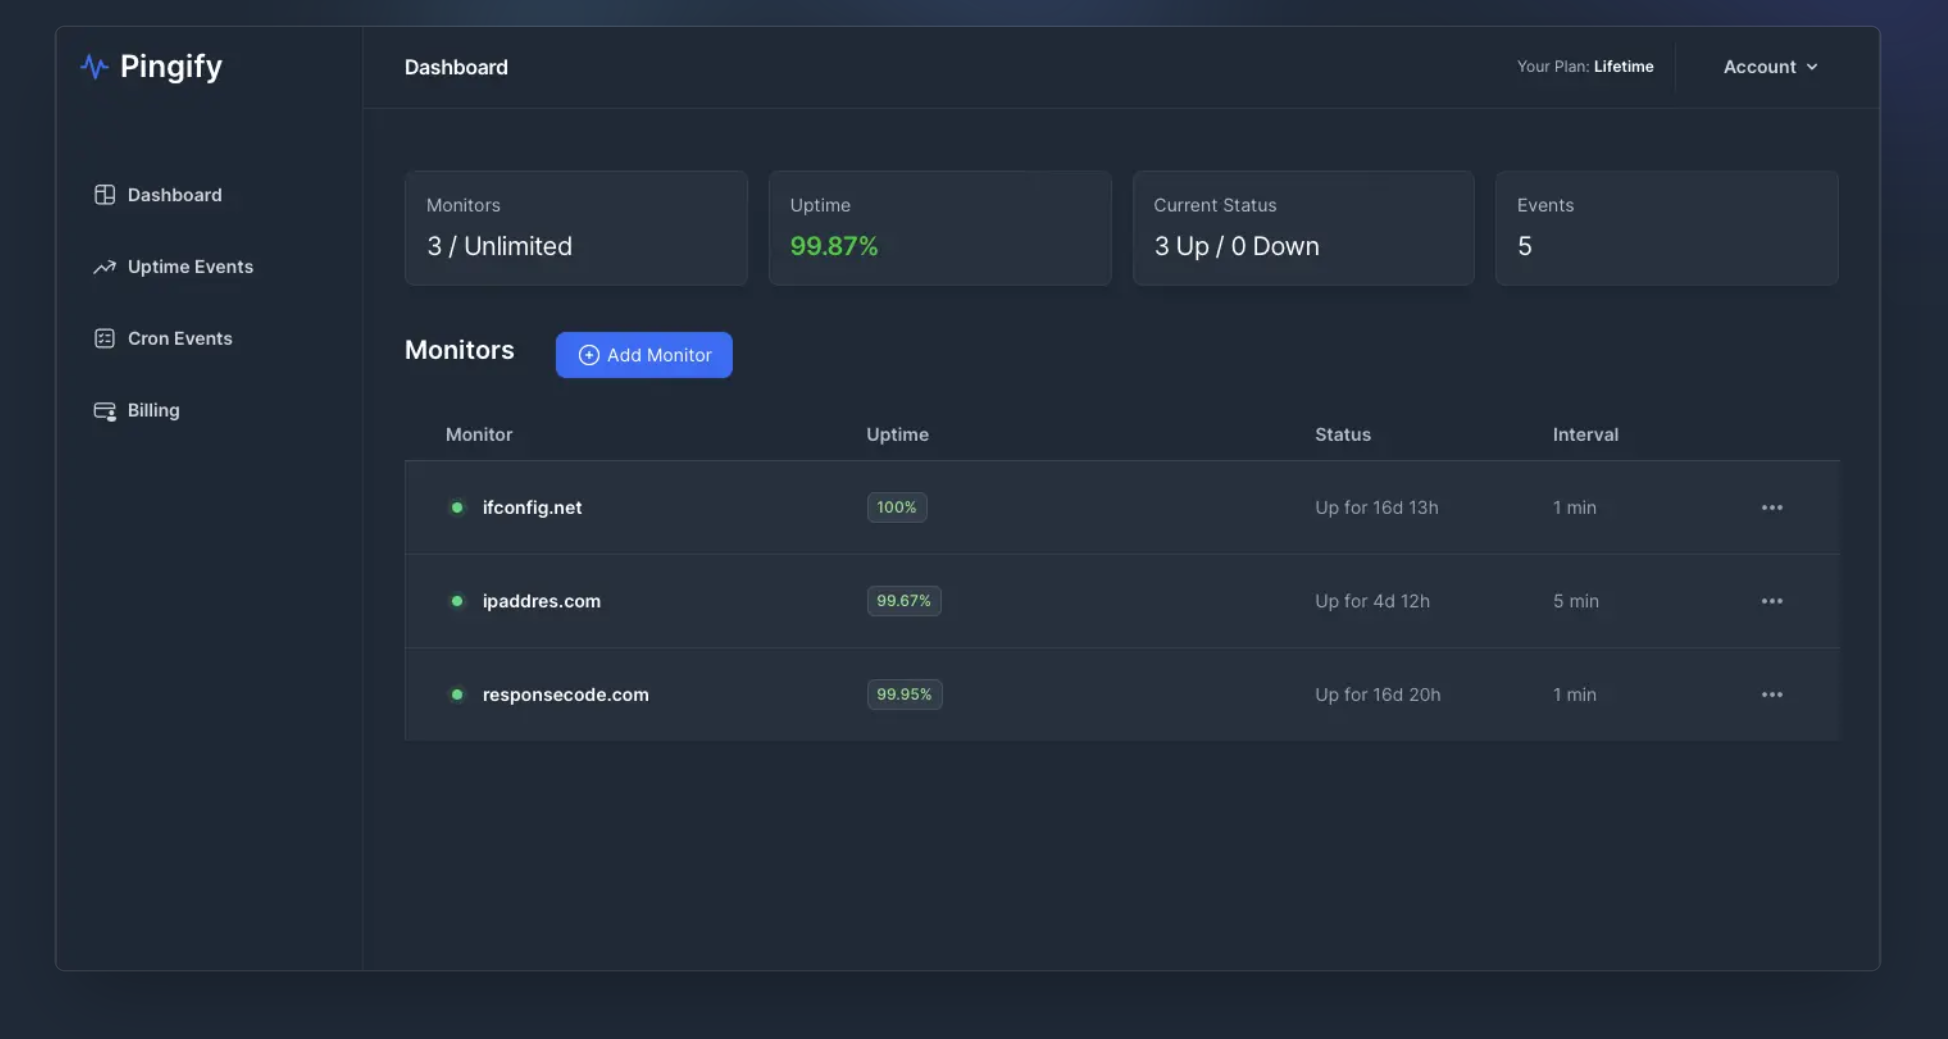Click green status dot for responsecode.com

(x=457, y=694)
